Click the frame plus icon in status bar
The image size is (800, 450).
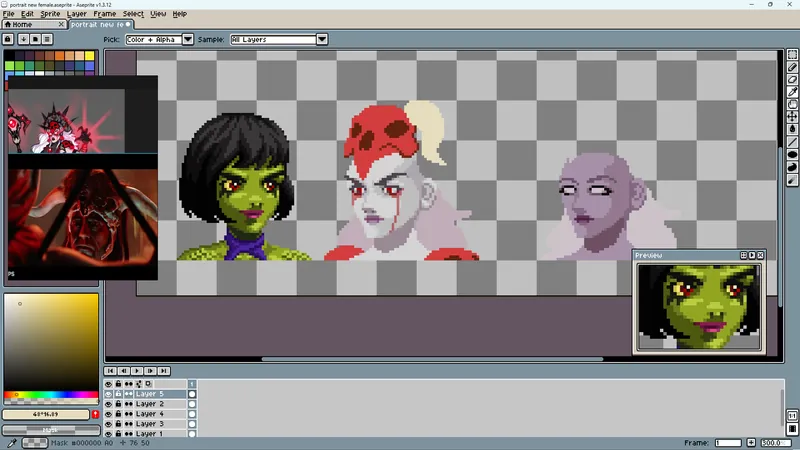tap(751, 443)
